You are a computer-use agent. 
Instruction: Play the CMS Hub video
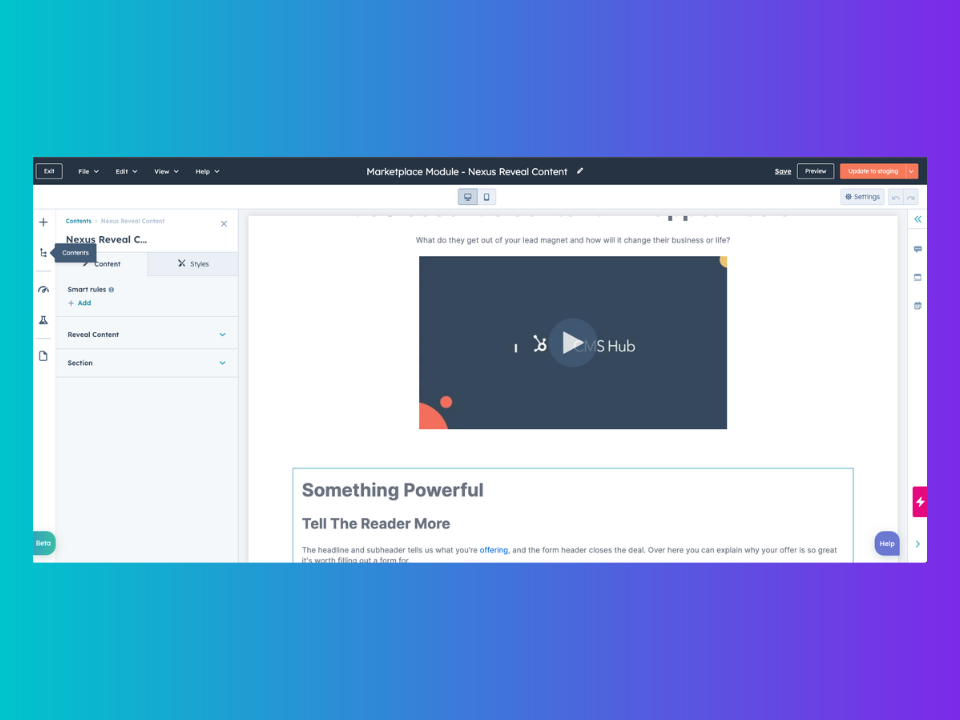[573, 342]
